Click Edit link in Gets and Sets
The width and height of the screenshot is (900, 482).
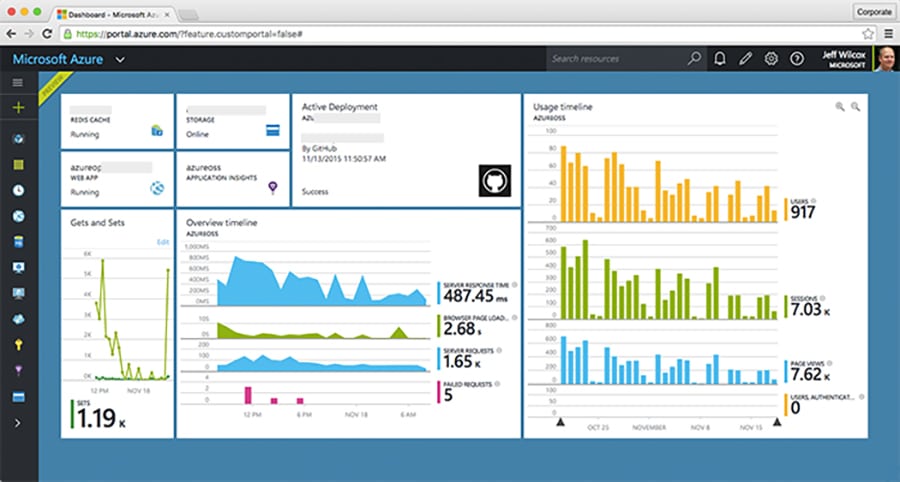163,242
